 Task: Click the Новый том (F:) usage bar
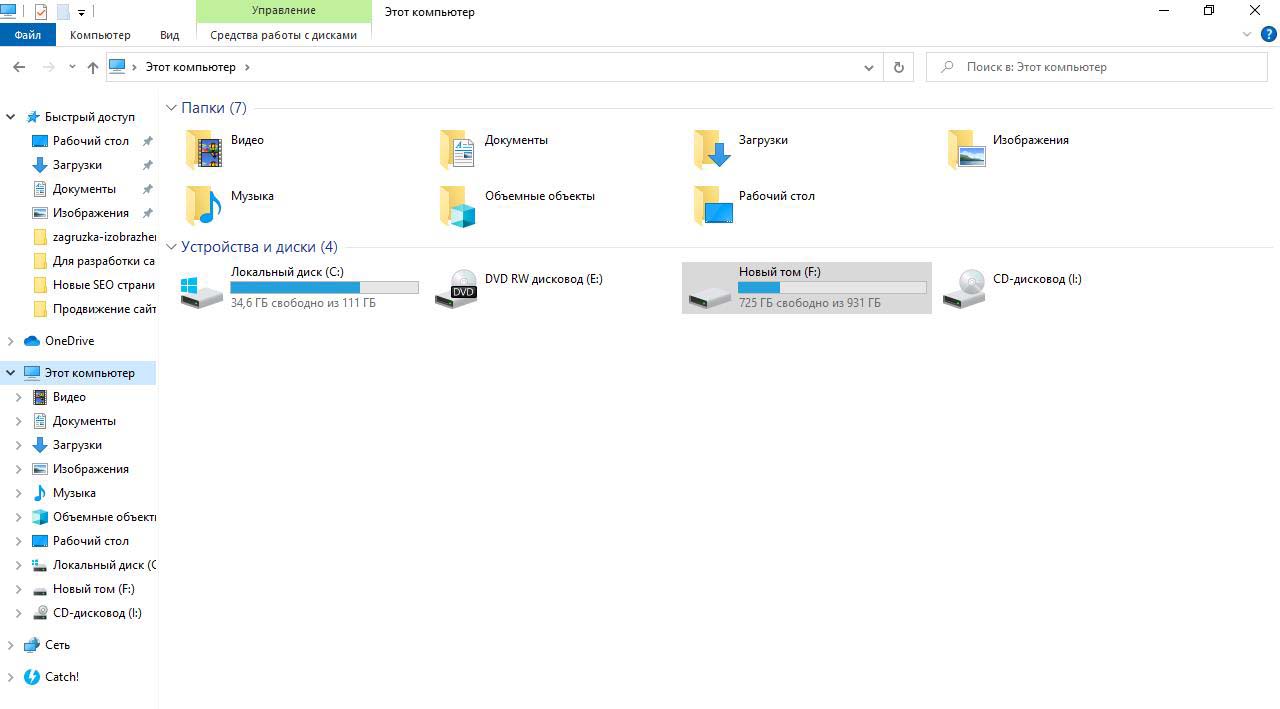pyautogui.click(x=832, y=288)
